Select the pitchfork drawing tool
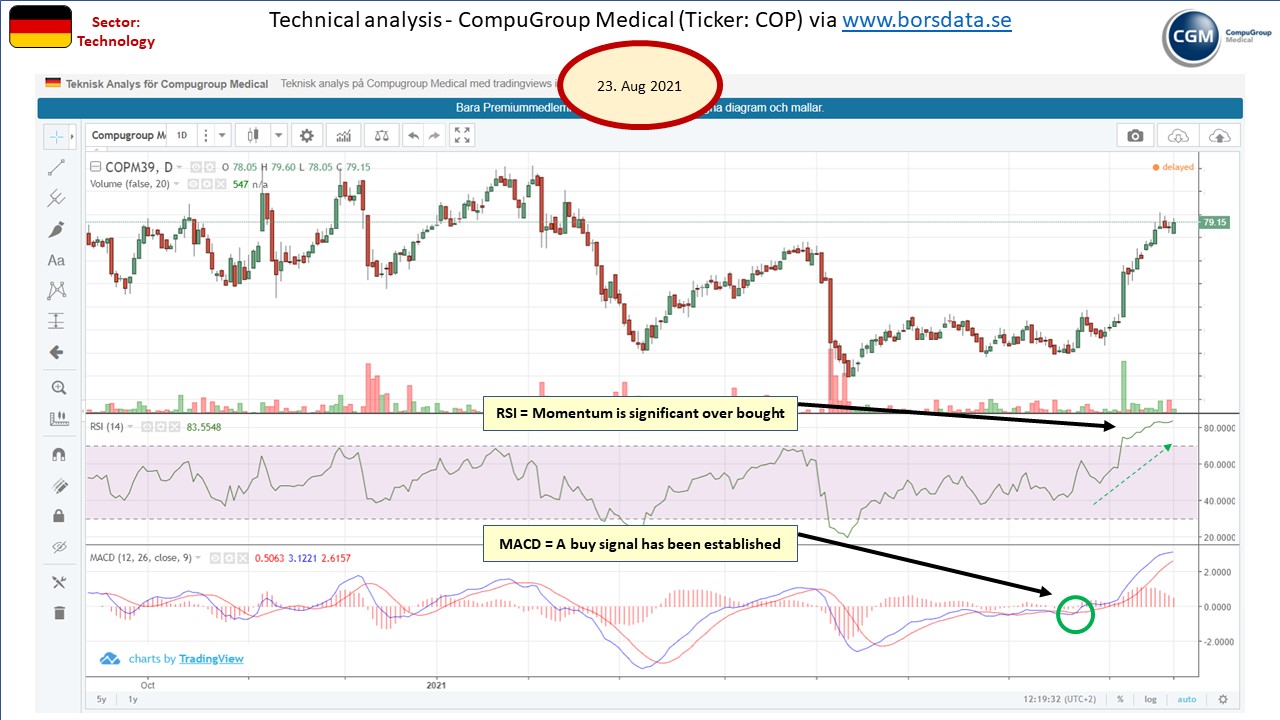The height and width of the screenshot is (720, 1280). click(56, 198)
